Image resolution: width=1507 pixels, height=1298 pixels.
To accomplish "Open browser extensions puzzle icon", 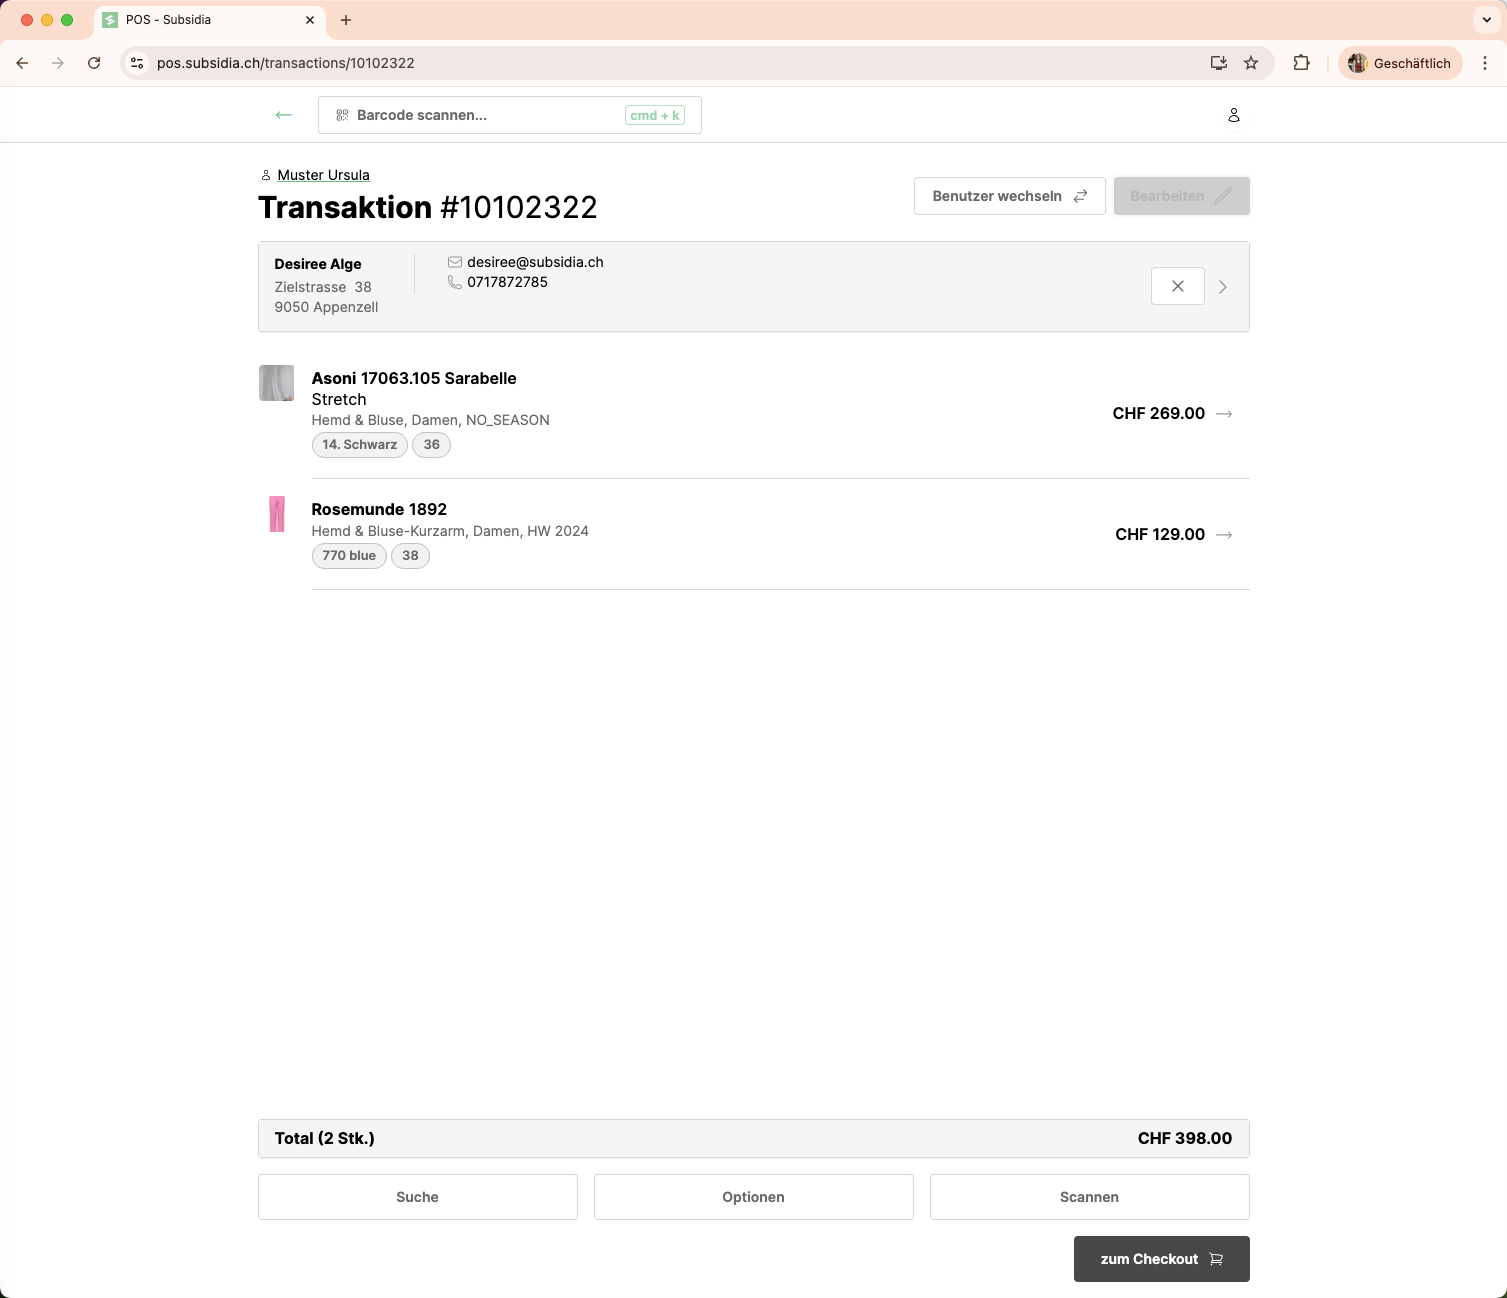I will click(x=1301, y=63).
